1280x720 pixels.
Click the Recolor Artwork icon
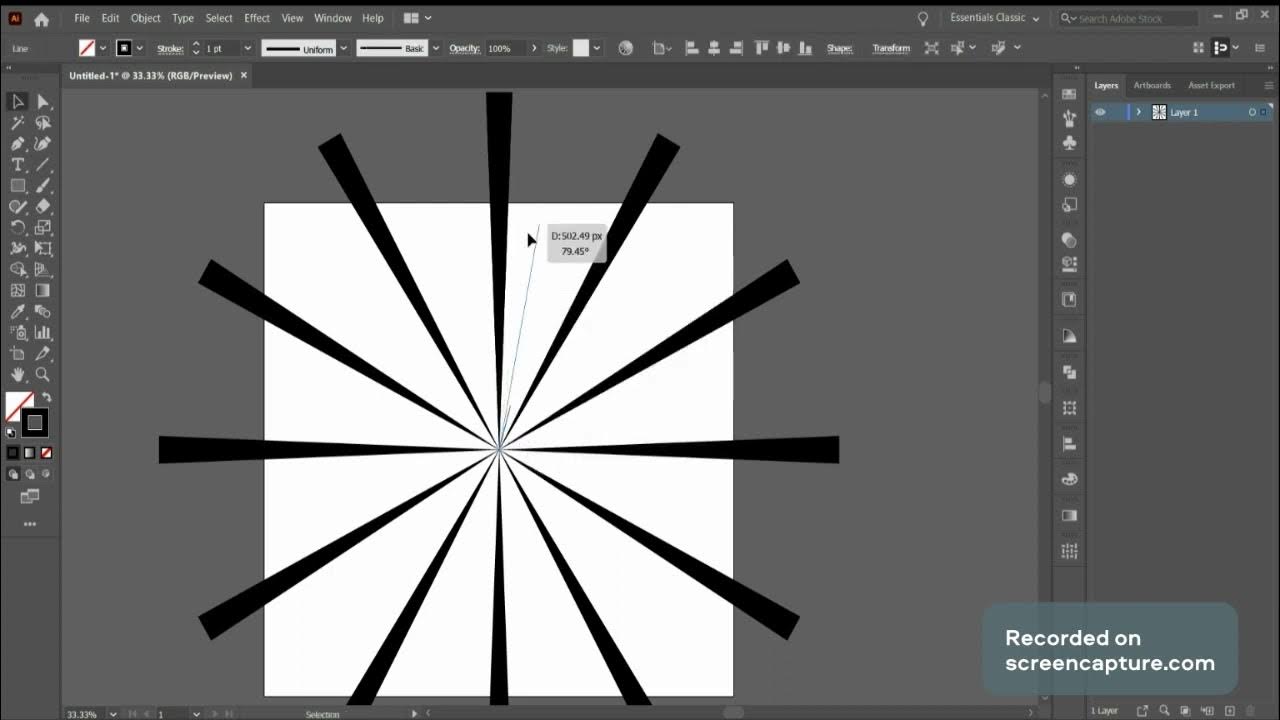[626, 48]
